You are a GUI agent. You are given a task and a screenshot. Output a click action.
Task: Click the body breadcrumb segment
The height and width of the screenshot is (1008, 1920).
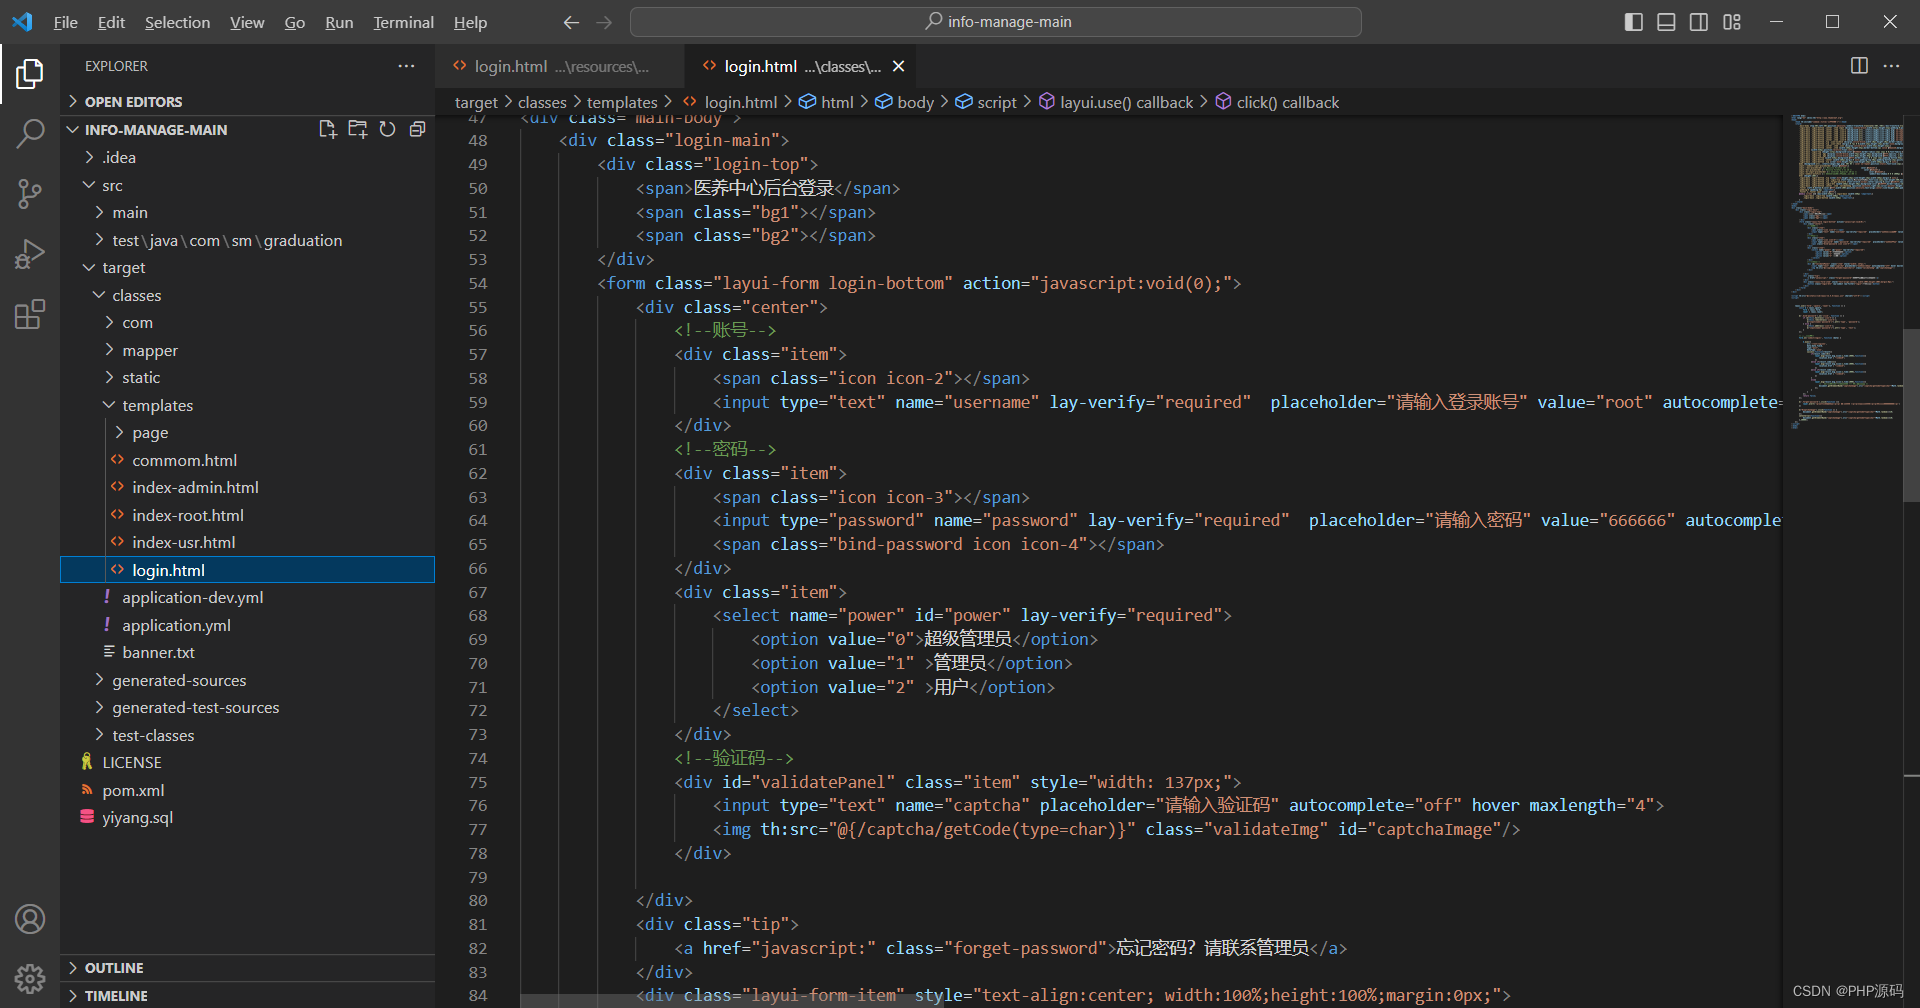(905, 102)
